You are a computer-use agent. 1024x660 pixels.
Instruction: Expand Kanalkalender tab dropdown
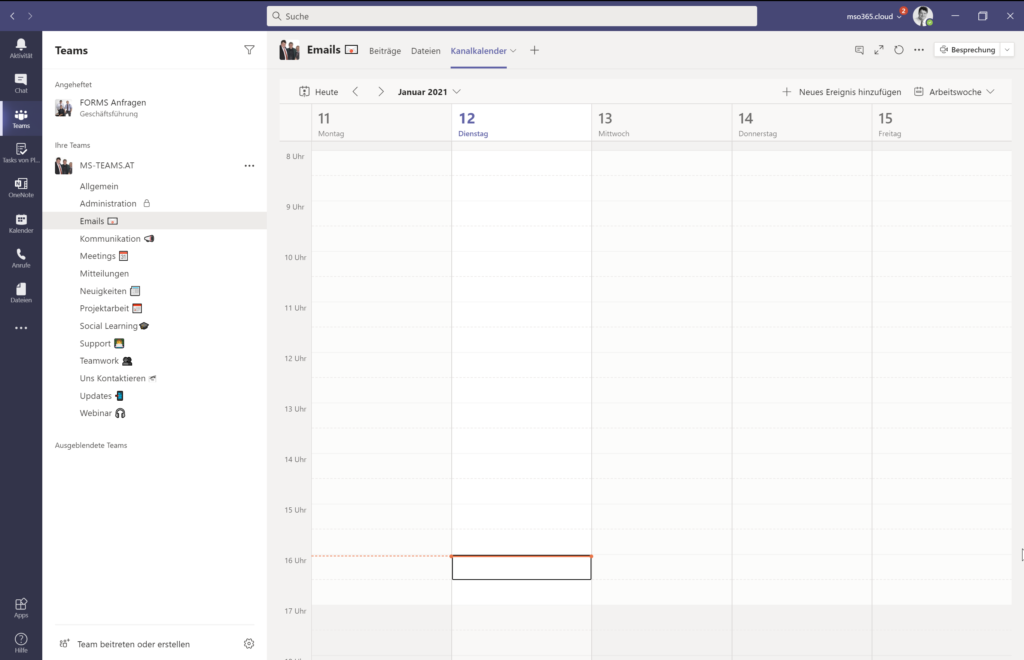point(513,51)
